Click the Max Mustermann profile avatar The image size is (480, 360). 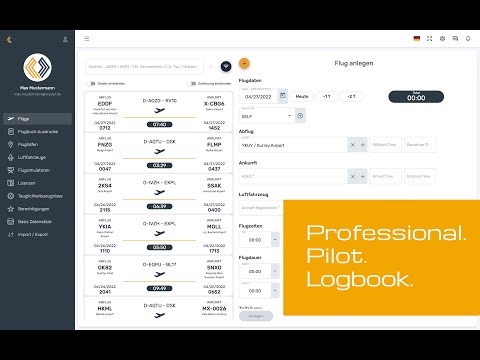point(37,67)
